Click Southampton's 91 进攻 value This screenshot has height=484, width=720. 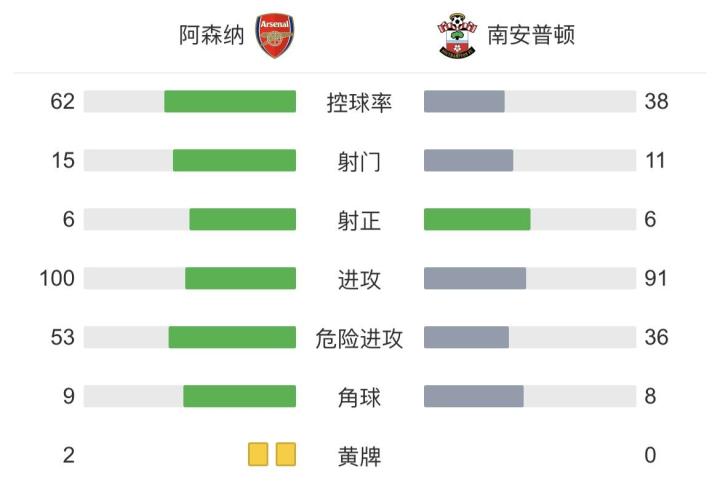[656, 279]
